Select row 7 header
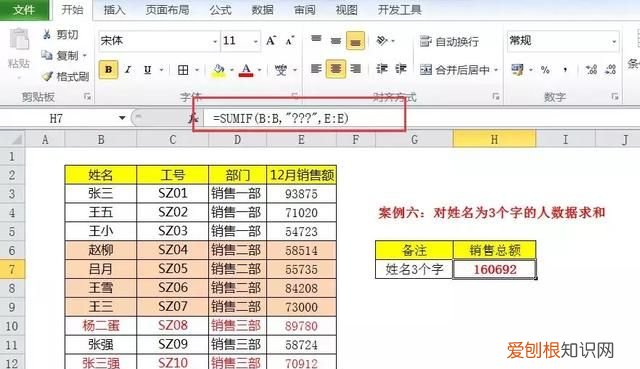The height and width of the screenshot is (369, 640). tap(12, 269)
